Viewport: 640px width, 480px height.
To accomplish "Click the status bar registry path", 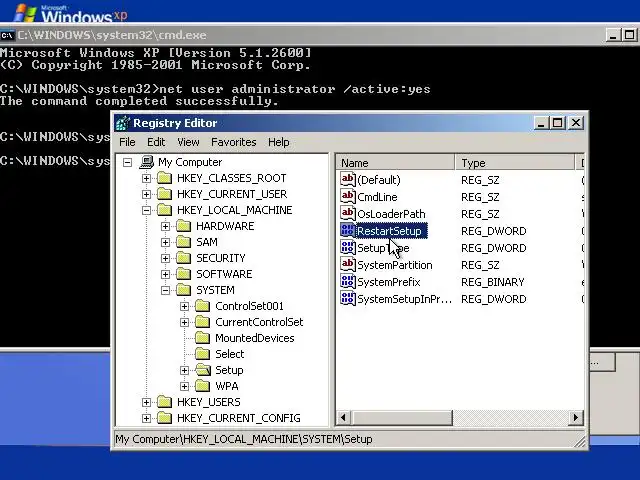I will tap(244, 439).
